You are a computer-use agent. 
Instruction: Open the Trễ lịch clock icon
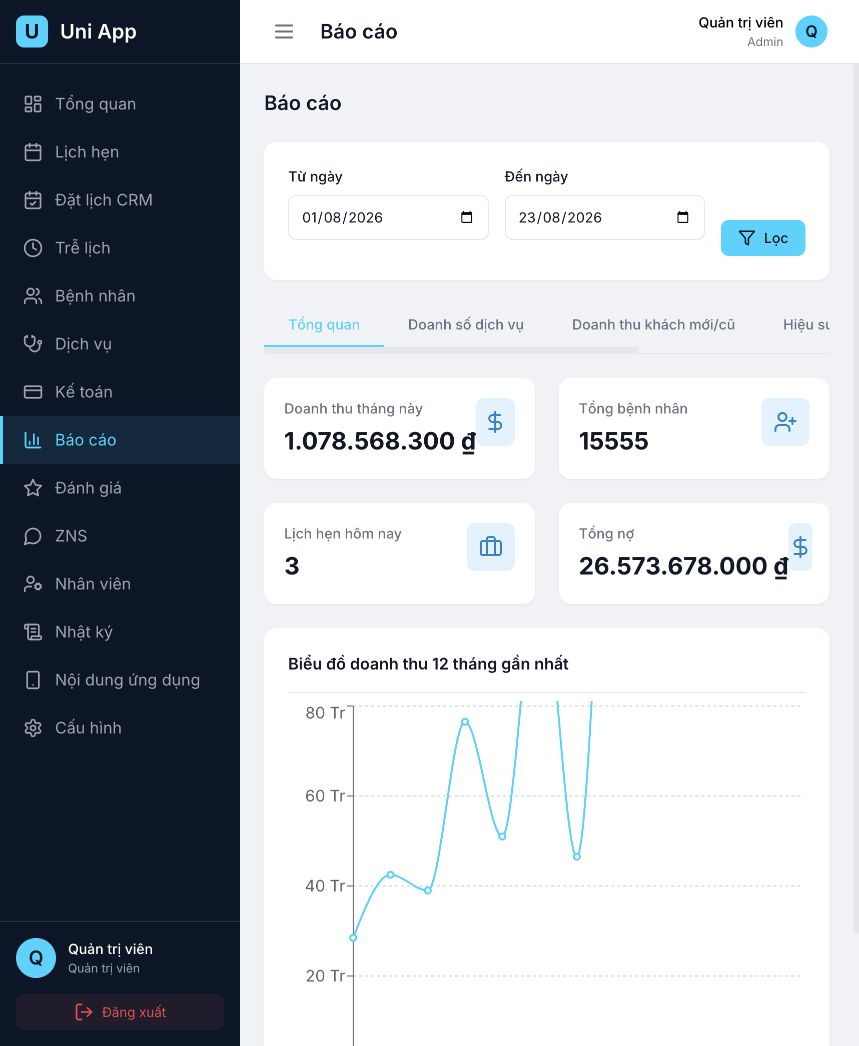tap(33, 248)
